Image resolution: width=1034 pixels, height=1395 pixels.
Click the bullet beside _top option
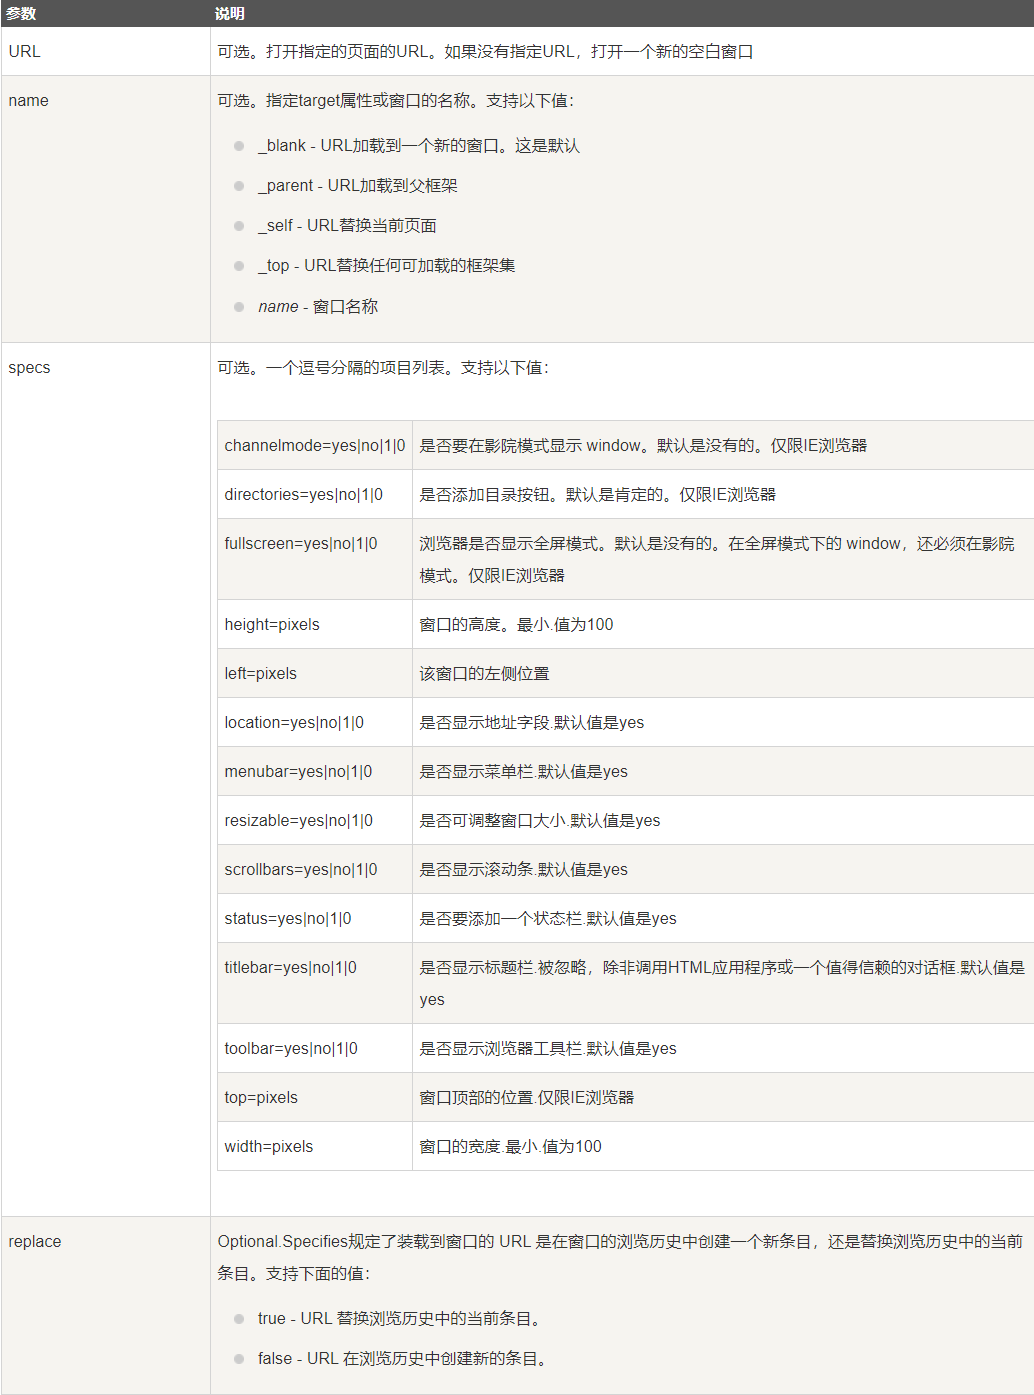coord(239,266)
